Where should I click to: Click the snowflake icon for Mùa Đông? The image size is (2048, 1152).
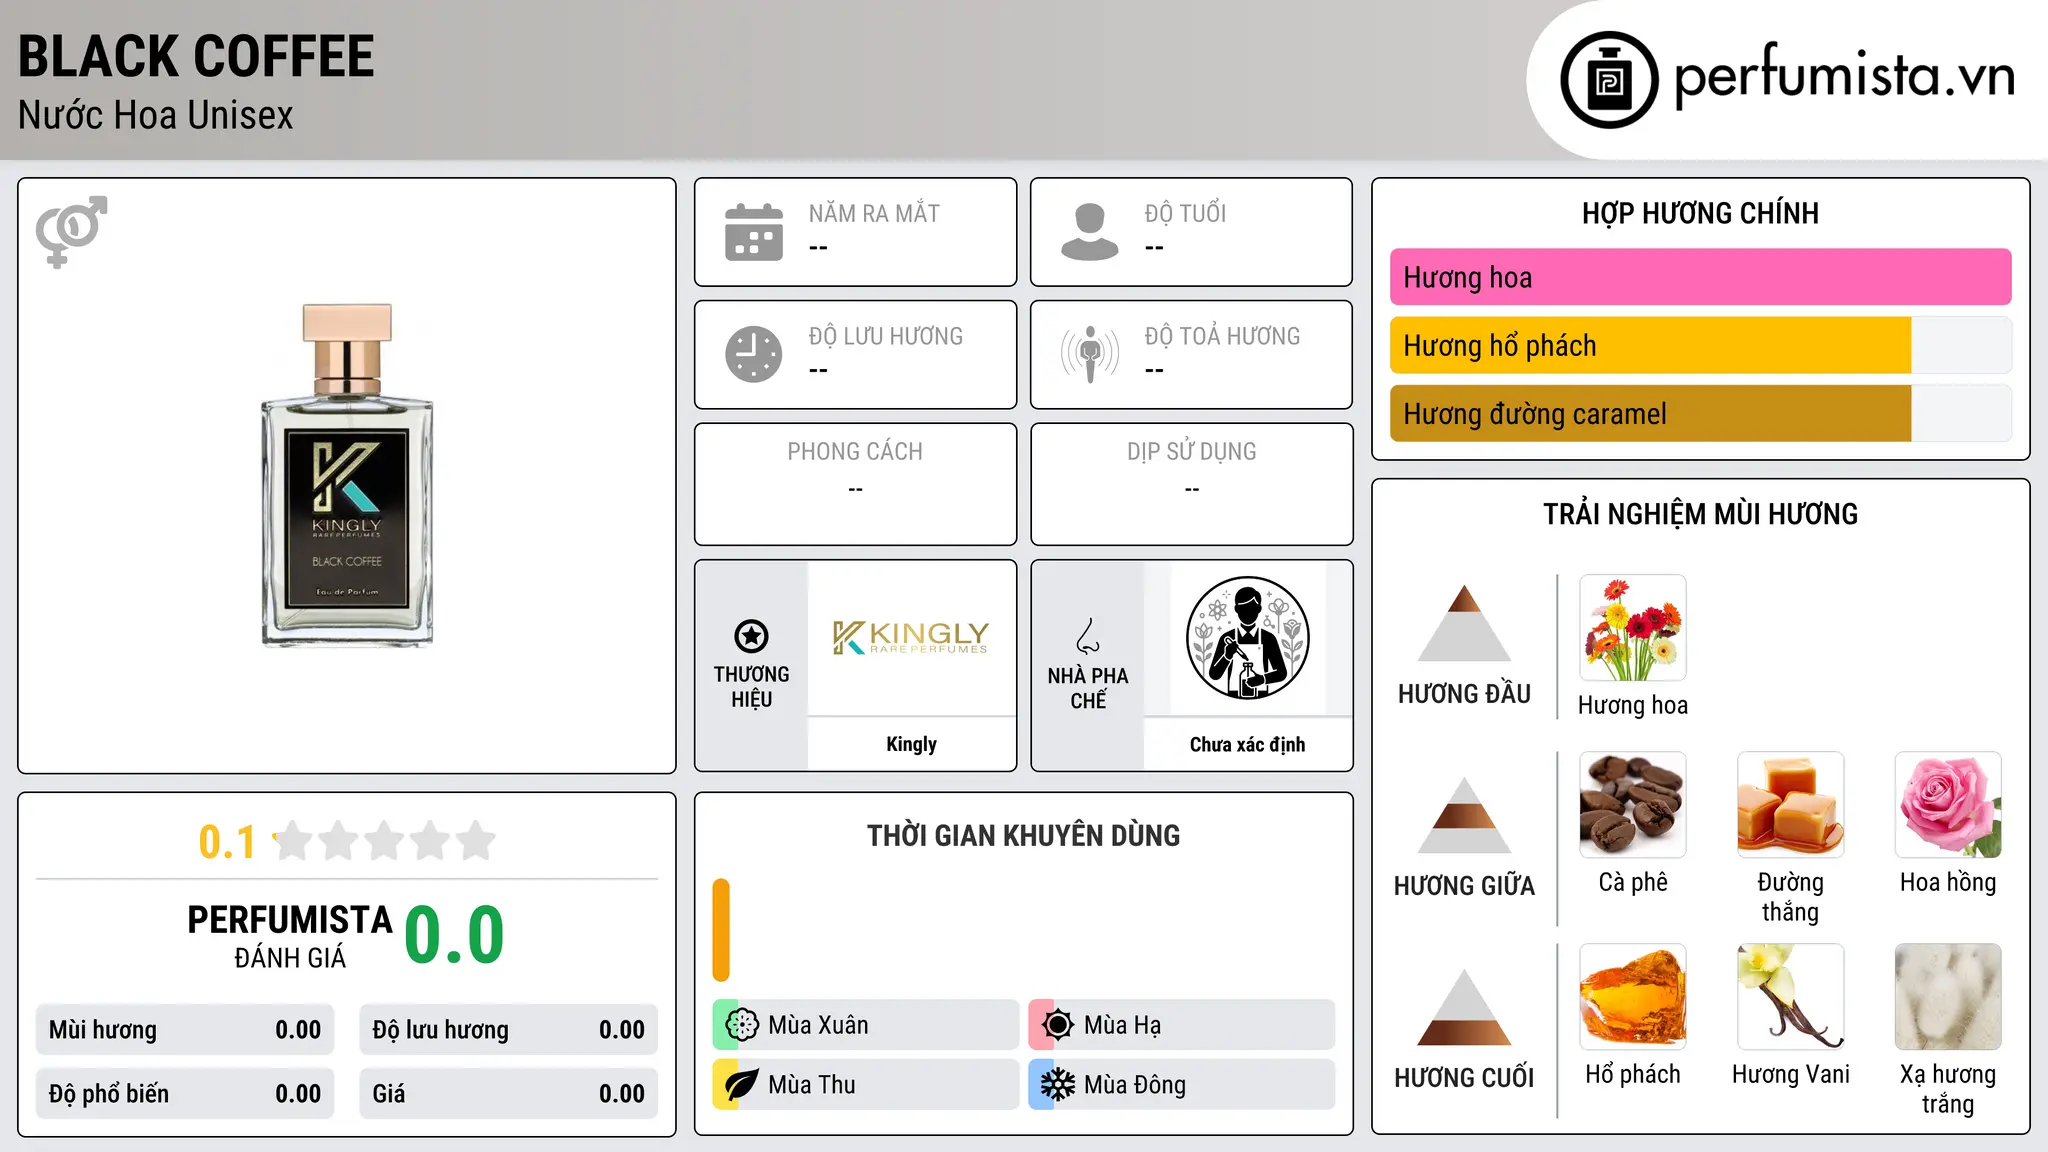coord(1058,1085)
